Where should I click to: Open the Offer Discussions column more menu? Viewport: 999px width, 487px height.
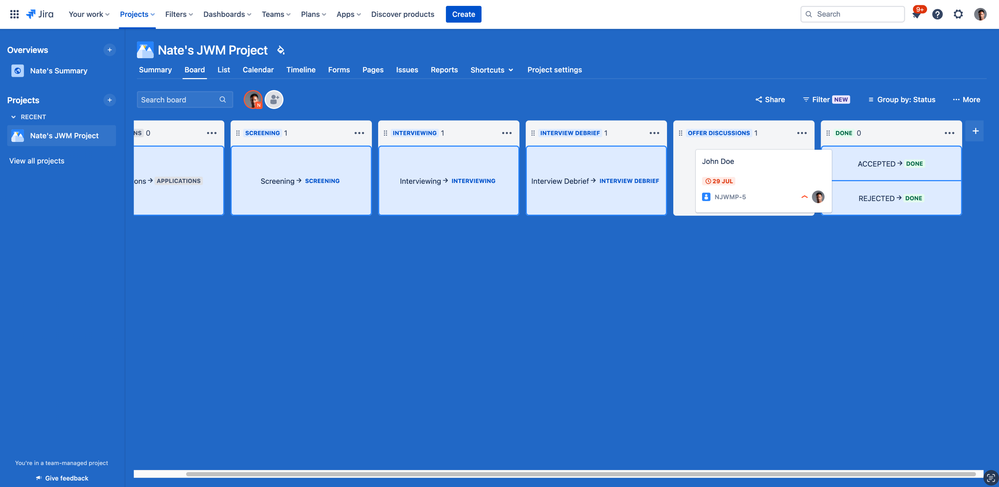point(801,133)
